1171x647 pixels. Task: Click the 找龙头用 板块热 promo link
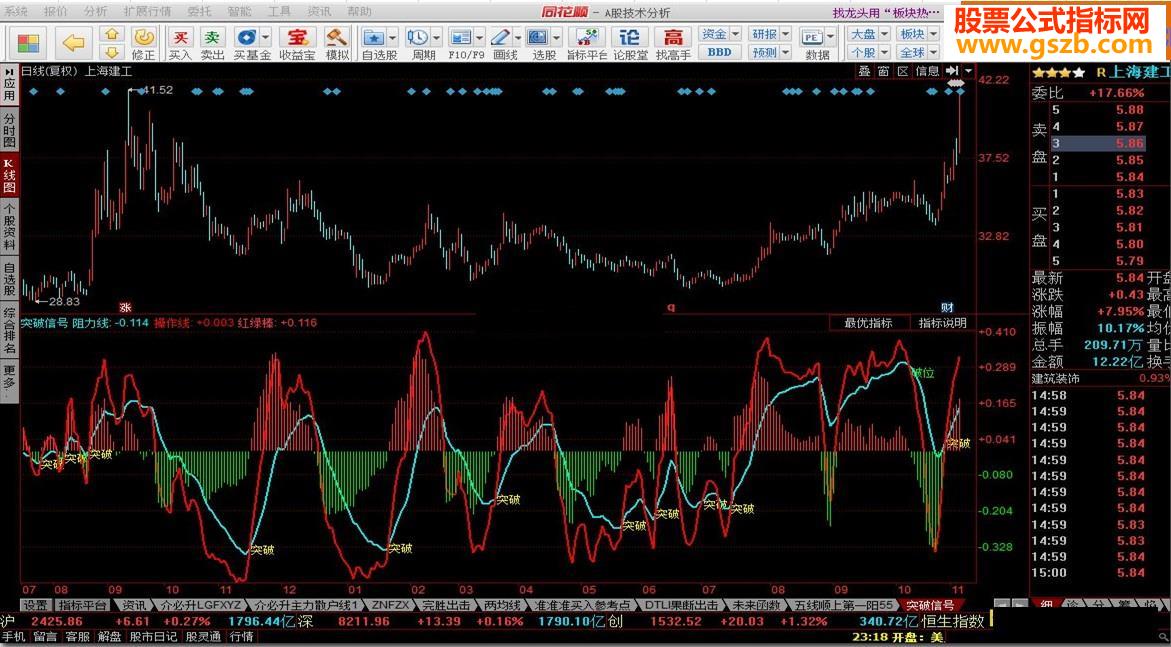(x=887, y=12)
